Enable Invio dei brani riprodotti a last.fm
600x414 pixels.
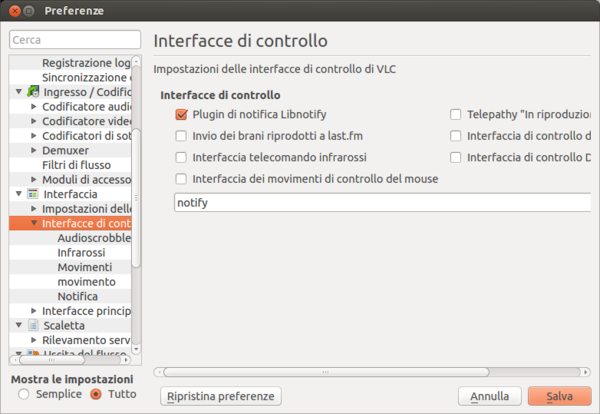(181, 136)
